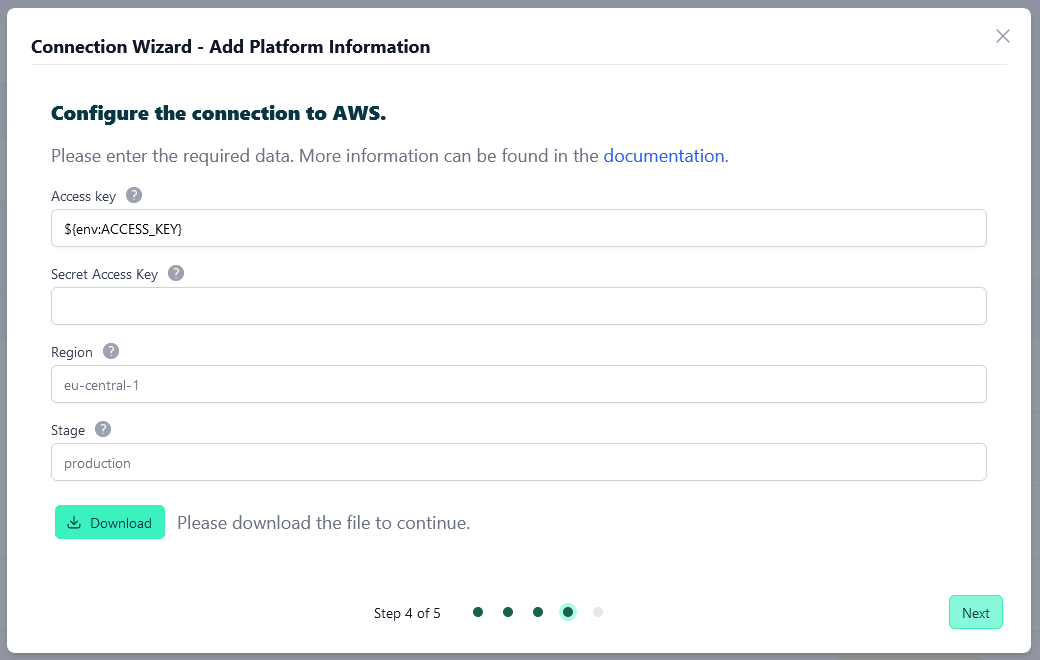1040x660 pixels.
Task: Open the Region help tooltip
Action: point(111,351)
